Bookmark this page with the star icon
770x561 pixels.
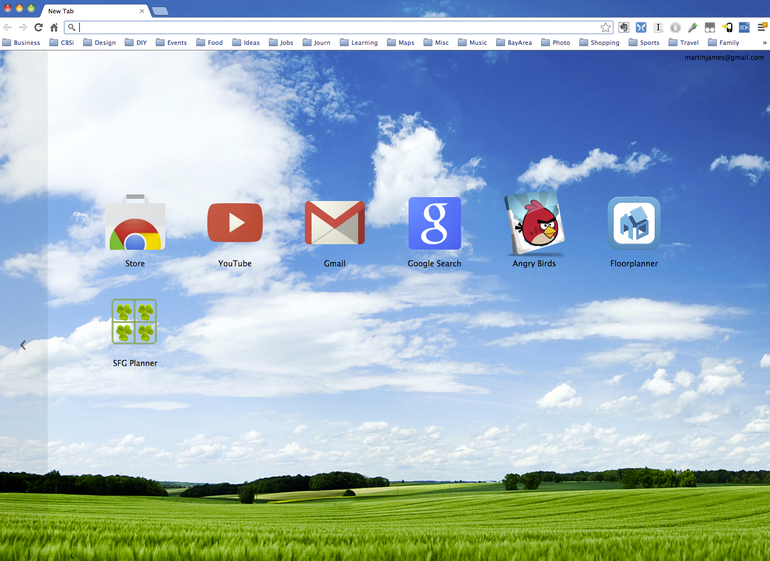coord(606,28)
